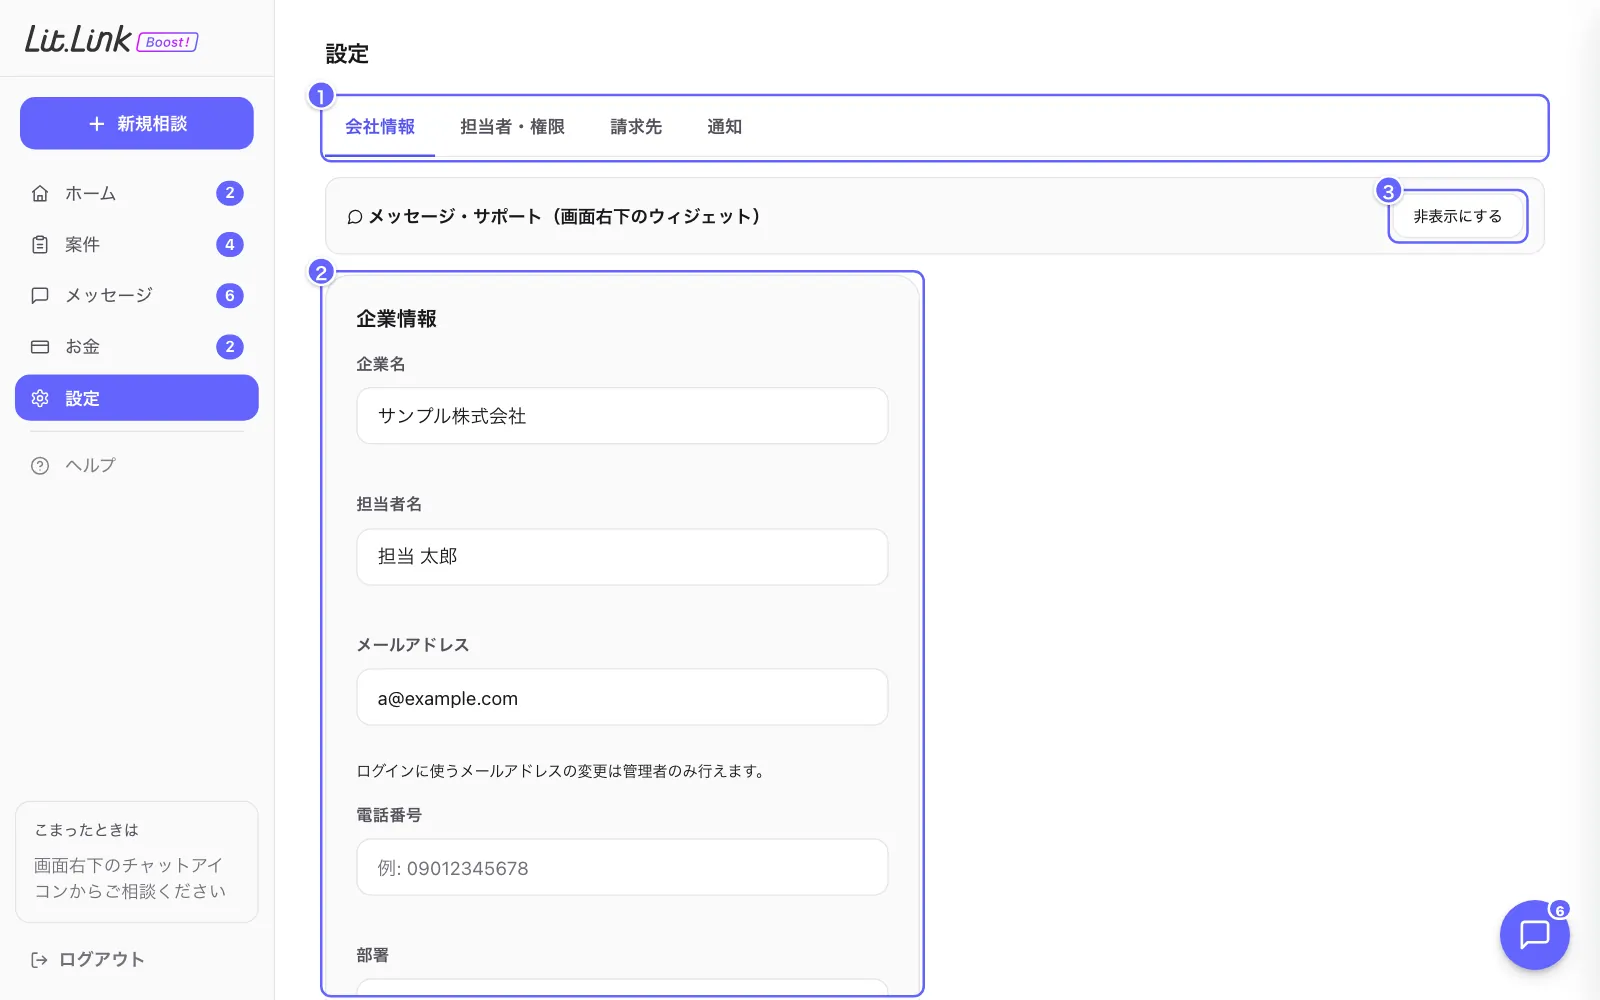Click the ログインに使うメールアドレス note
Image resolution: width=1600 pixels, height=1000 pixels.
[x=563, y=771]
